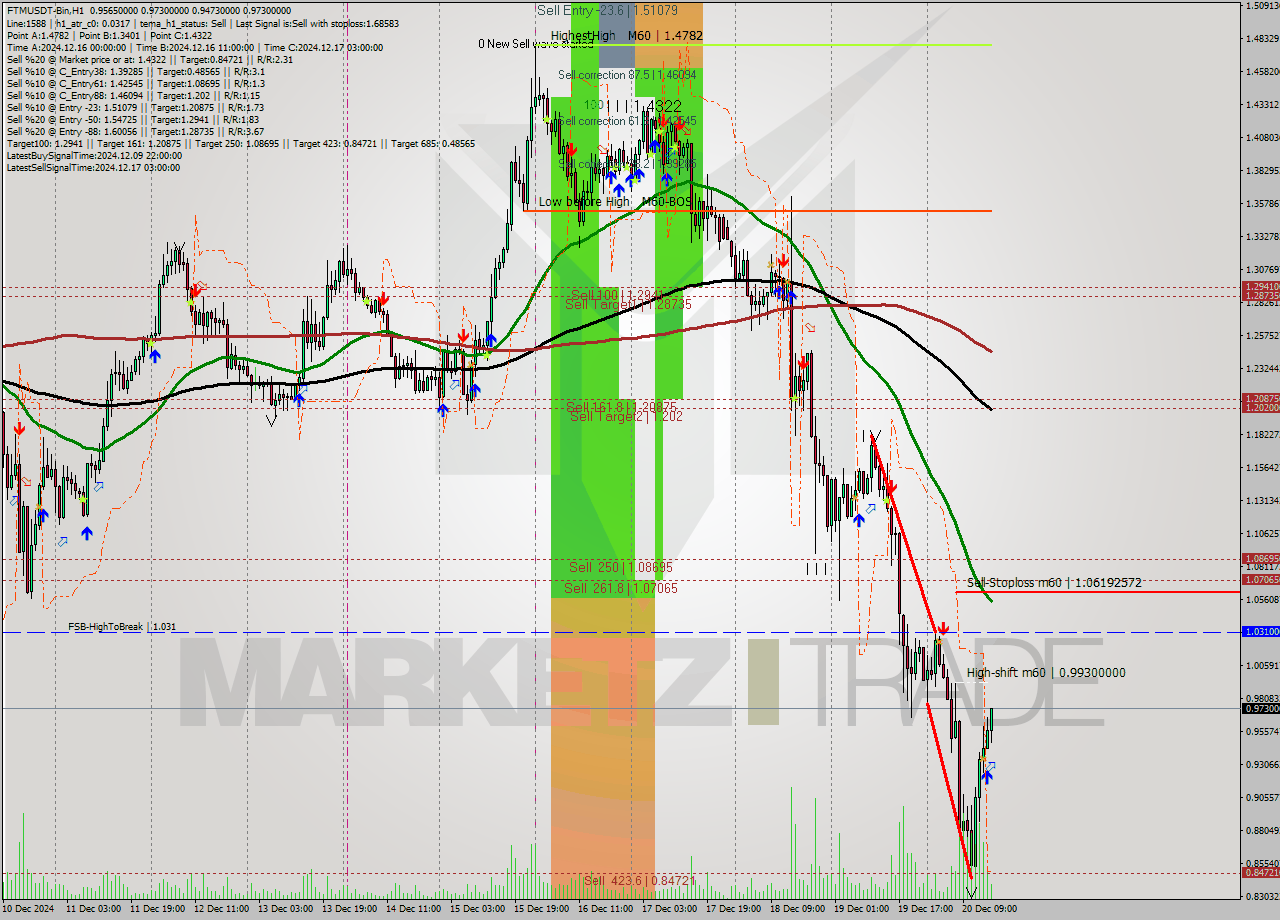Click the red 1.20200 price tag
The image size is (1280, 920).
1260,407
